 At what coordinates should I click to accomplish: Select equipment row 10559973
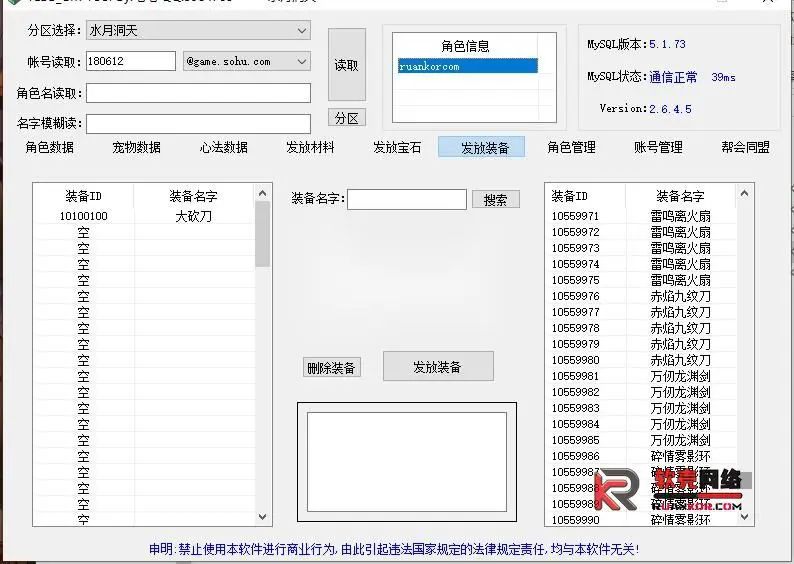642,248
